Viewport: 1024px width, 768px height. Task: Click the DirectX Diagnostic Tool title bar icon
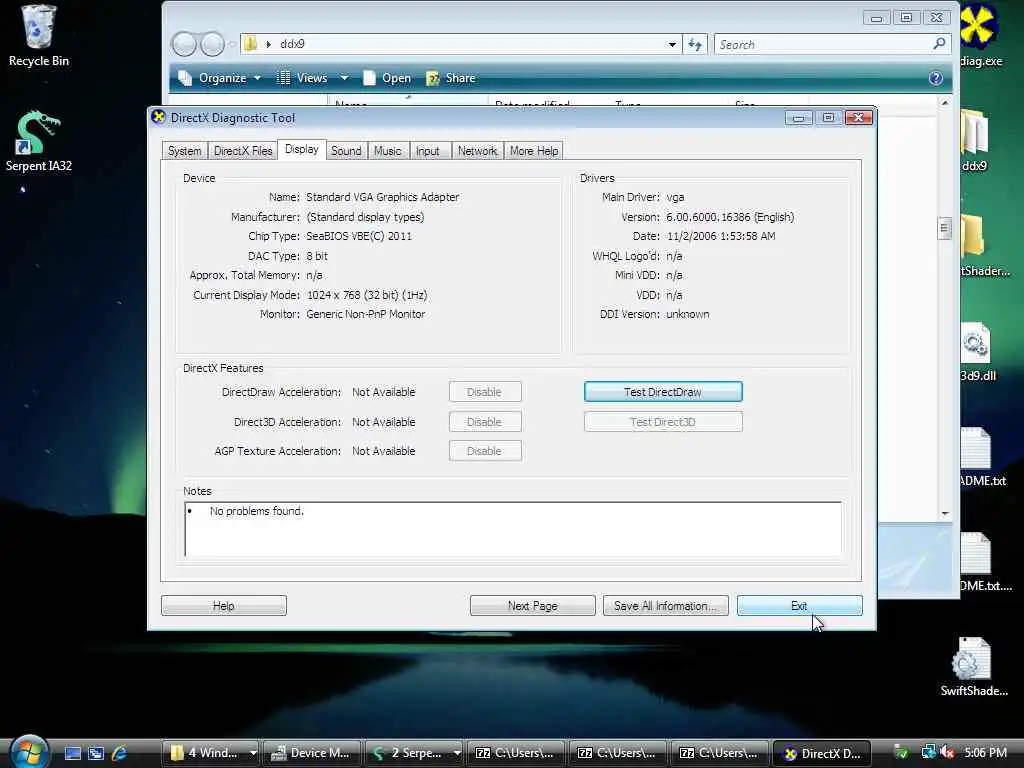pyautogui.click(x=158, y=117)
